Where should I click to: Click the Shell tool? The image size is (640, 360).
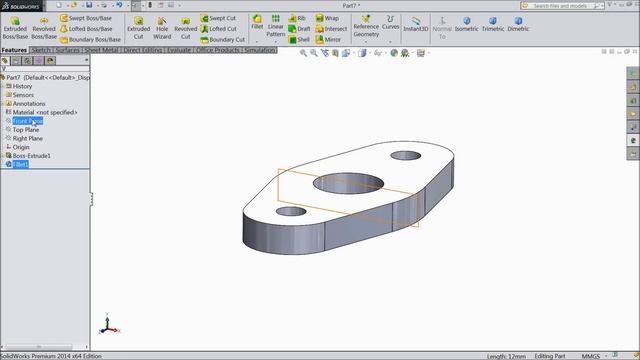tap(299, 40)
